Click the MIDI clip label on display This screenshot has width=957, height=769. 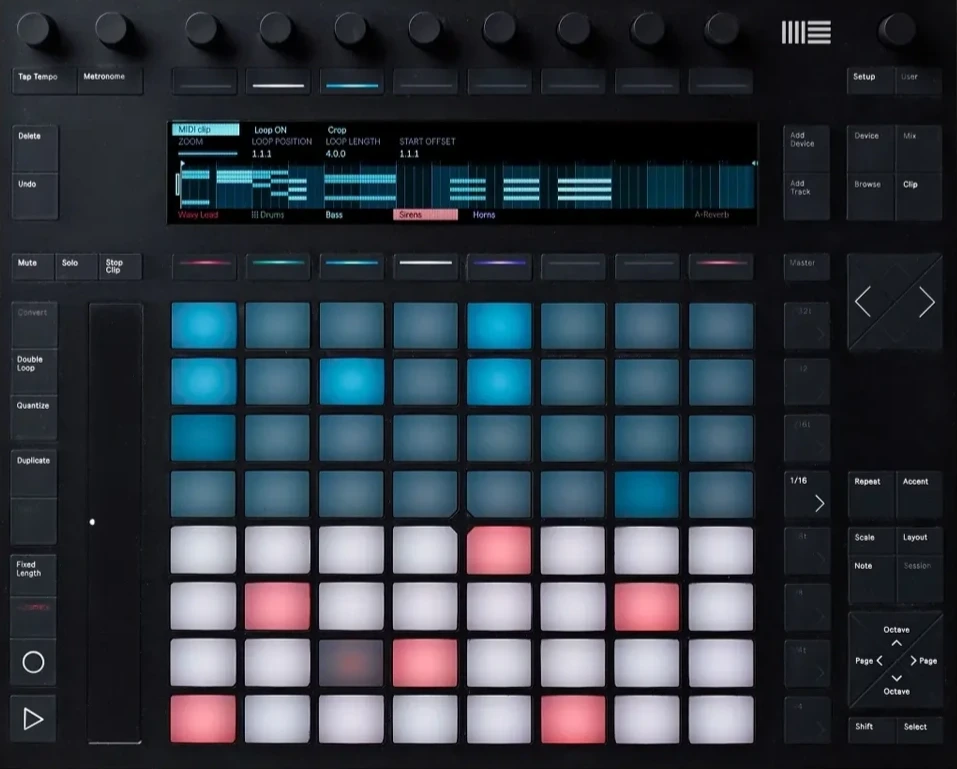[206, 129]
